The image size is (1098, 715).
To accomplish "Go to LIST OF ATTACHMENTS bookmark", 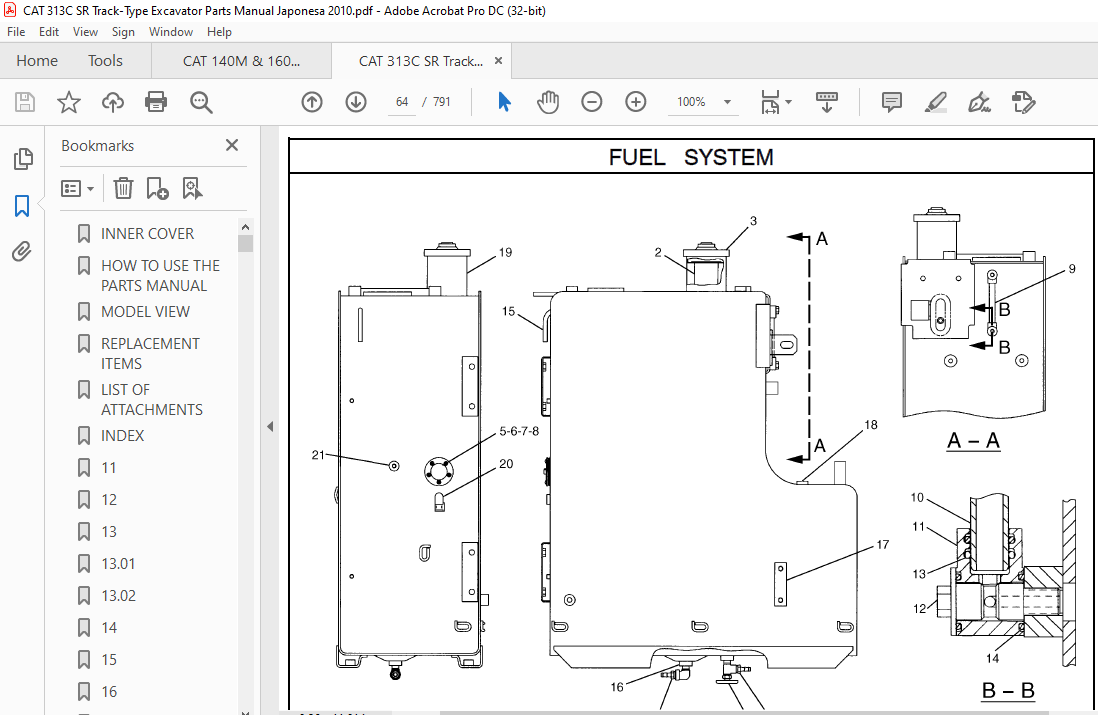I will coord(152,400).
